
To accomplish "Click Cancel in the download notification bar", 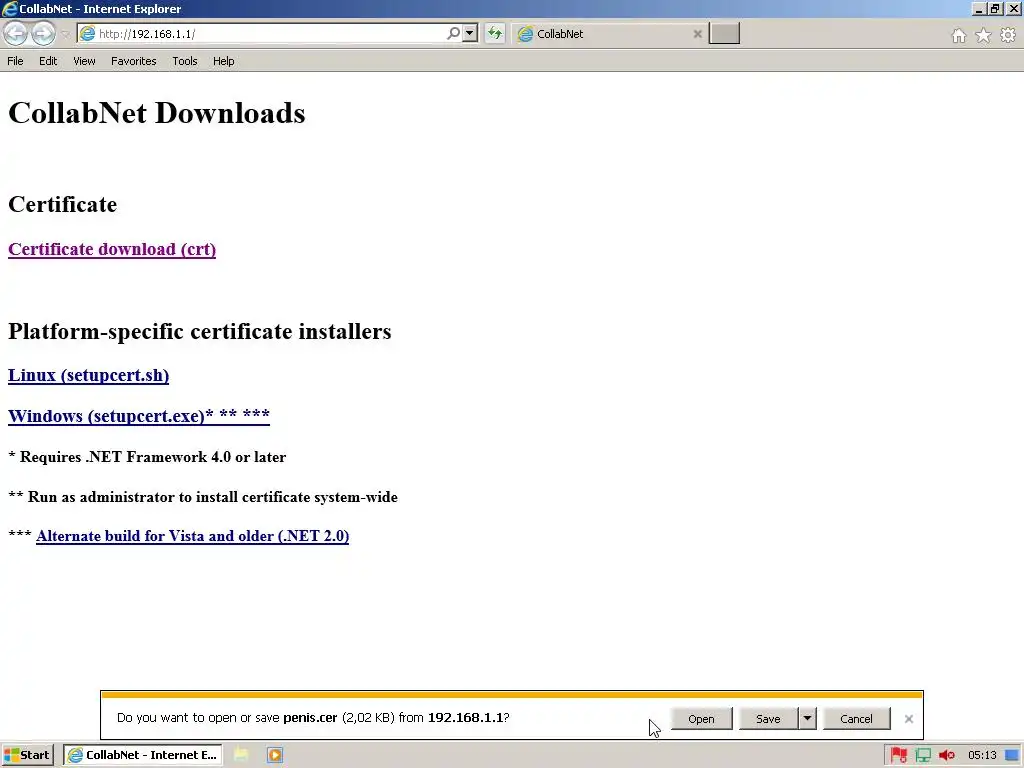I will (856, 718).
